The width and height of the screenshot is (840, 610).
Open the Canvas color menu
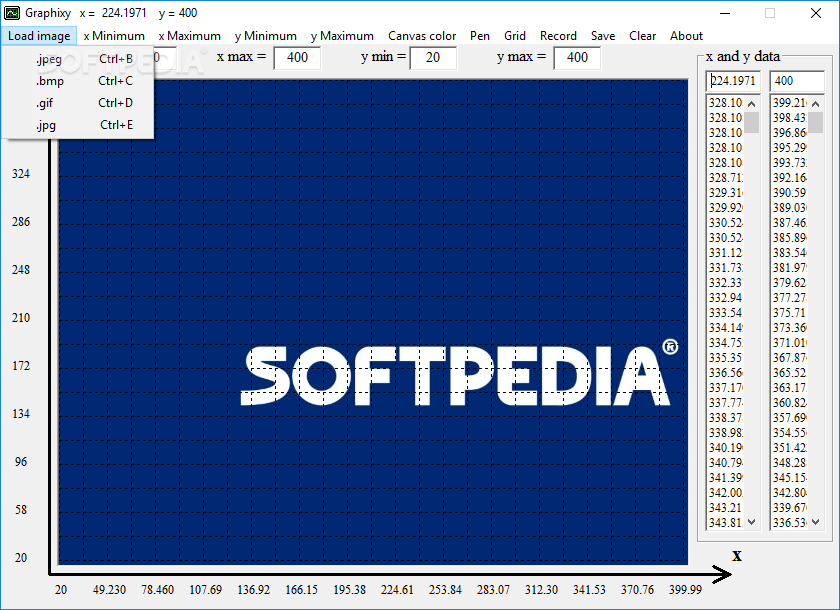pos(422,36)
